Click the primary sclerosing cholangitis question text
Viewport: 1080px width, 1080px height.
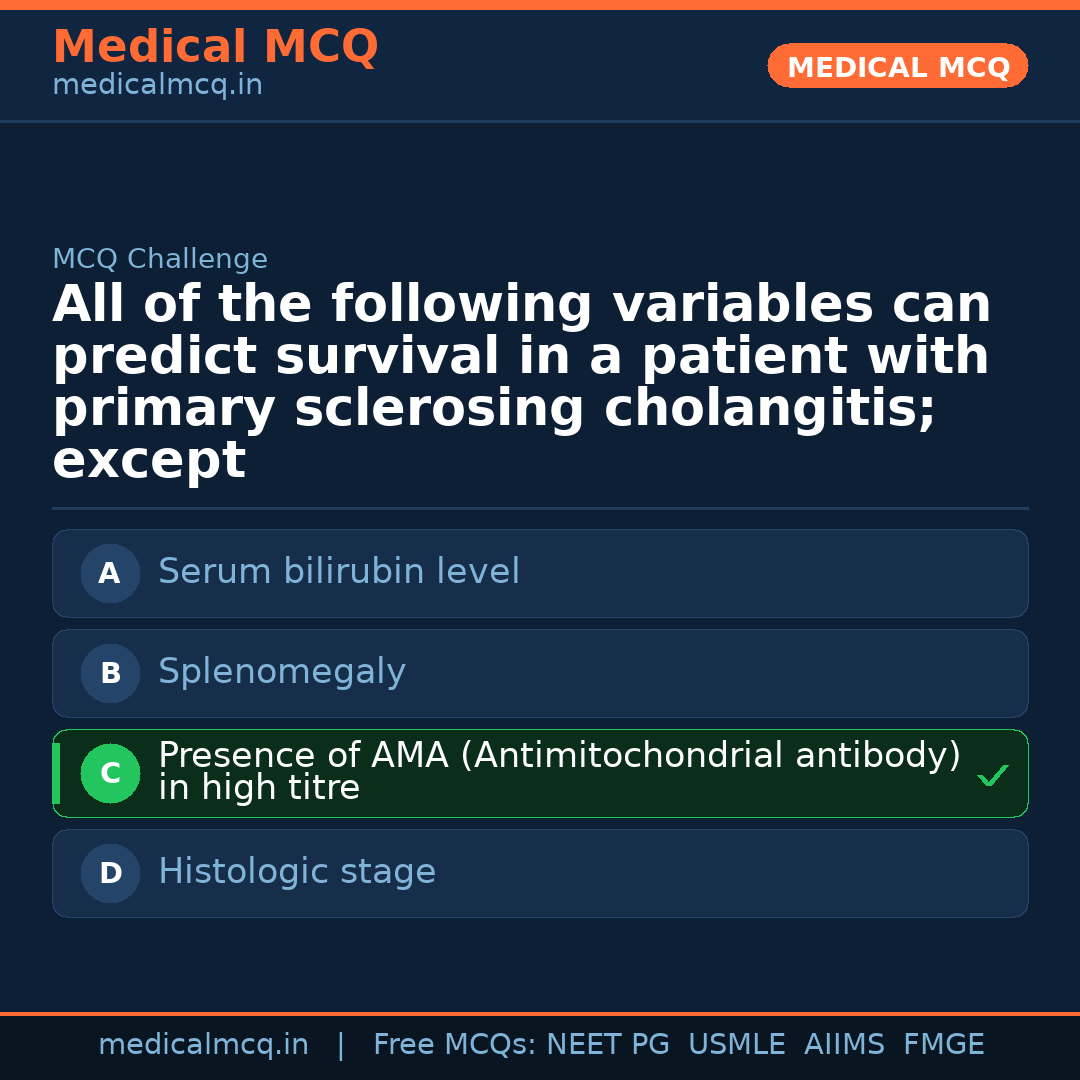pos(521,383)
